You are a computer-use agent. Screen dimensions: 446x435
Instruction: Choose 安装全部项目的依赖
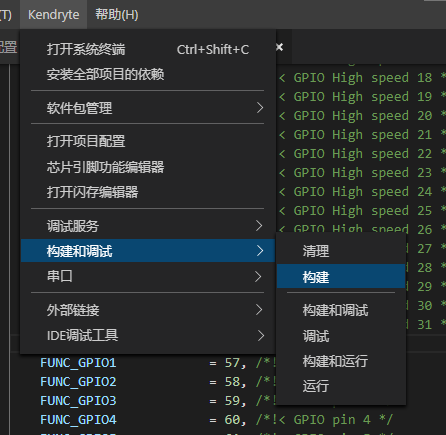(x=148, y=74)
